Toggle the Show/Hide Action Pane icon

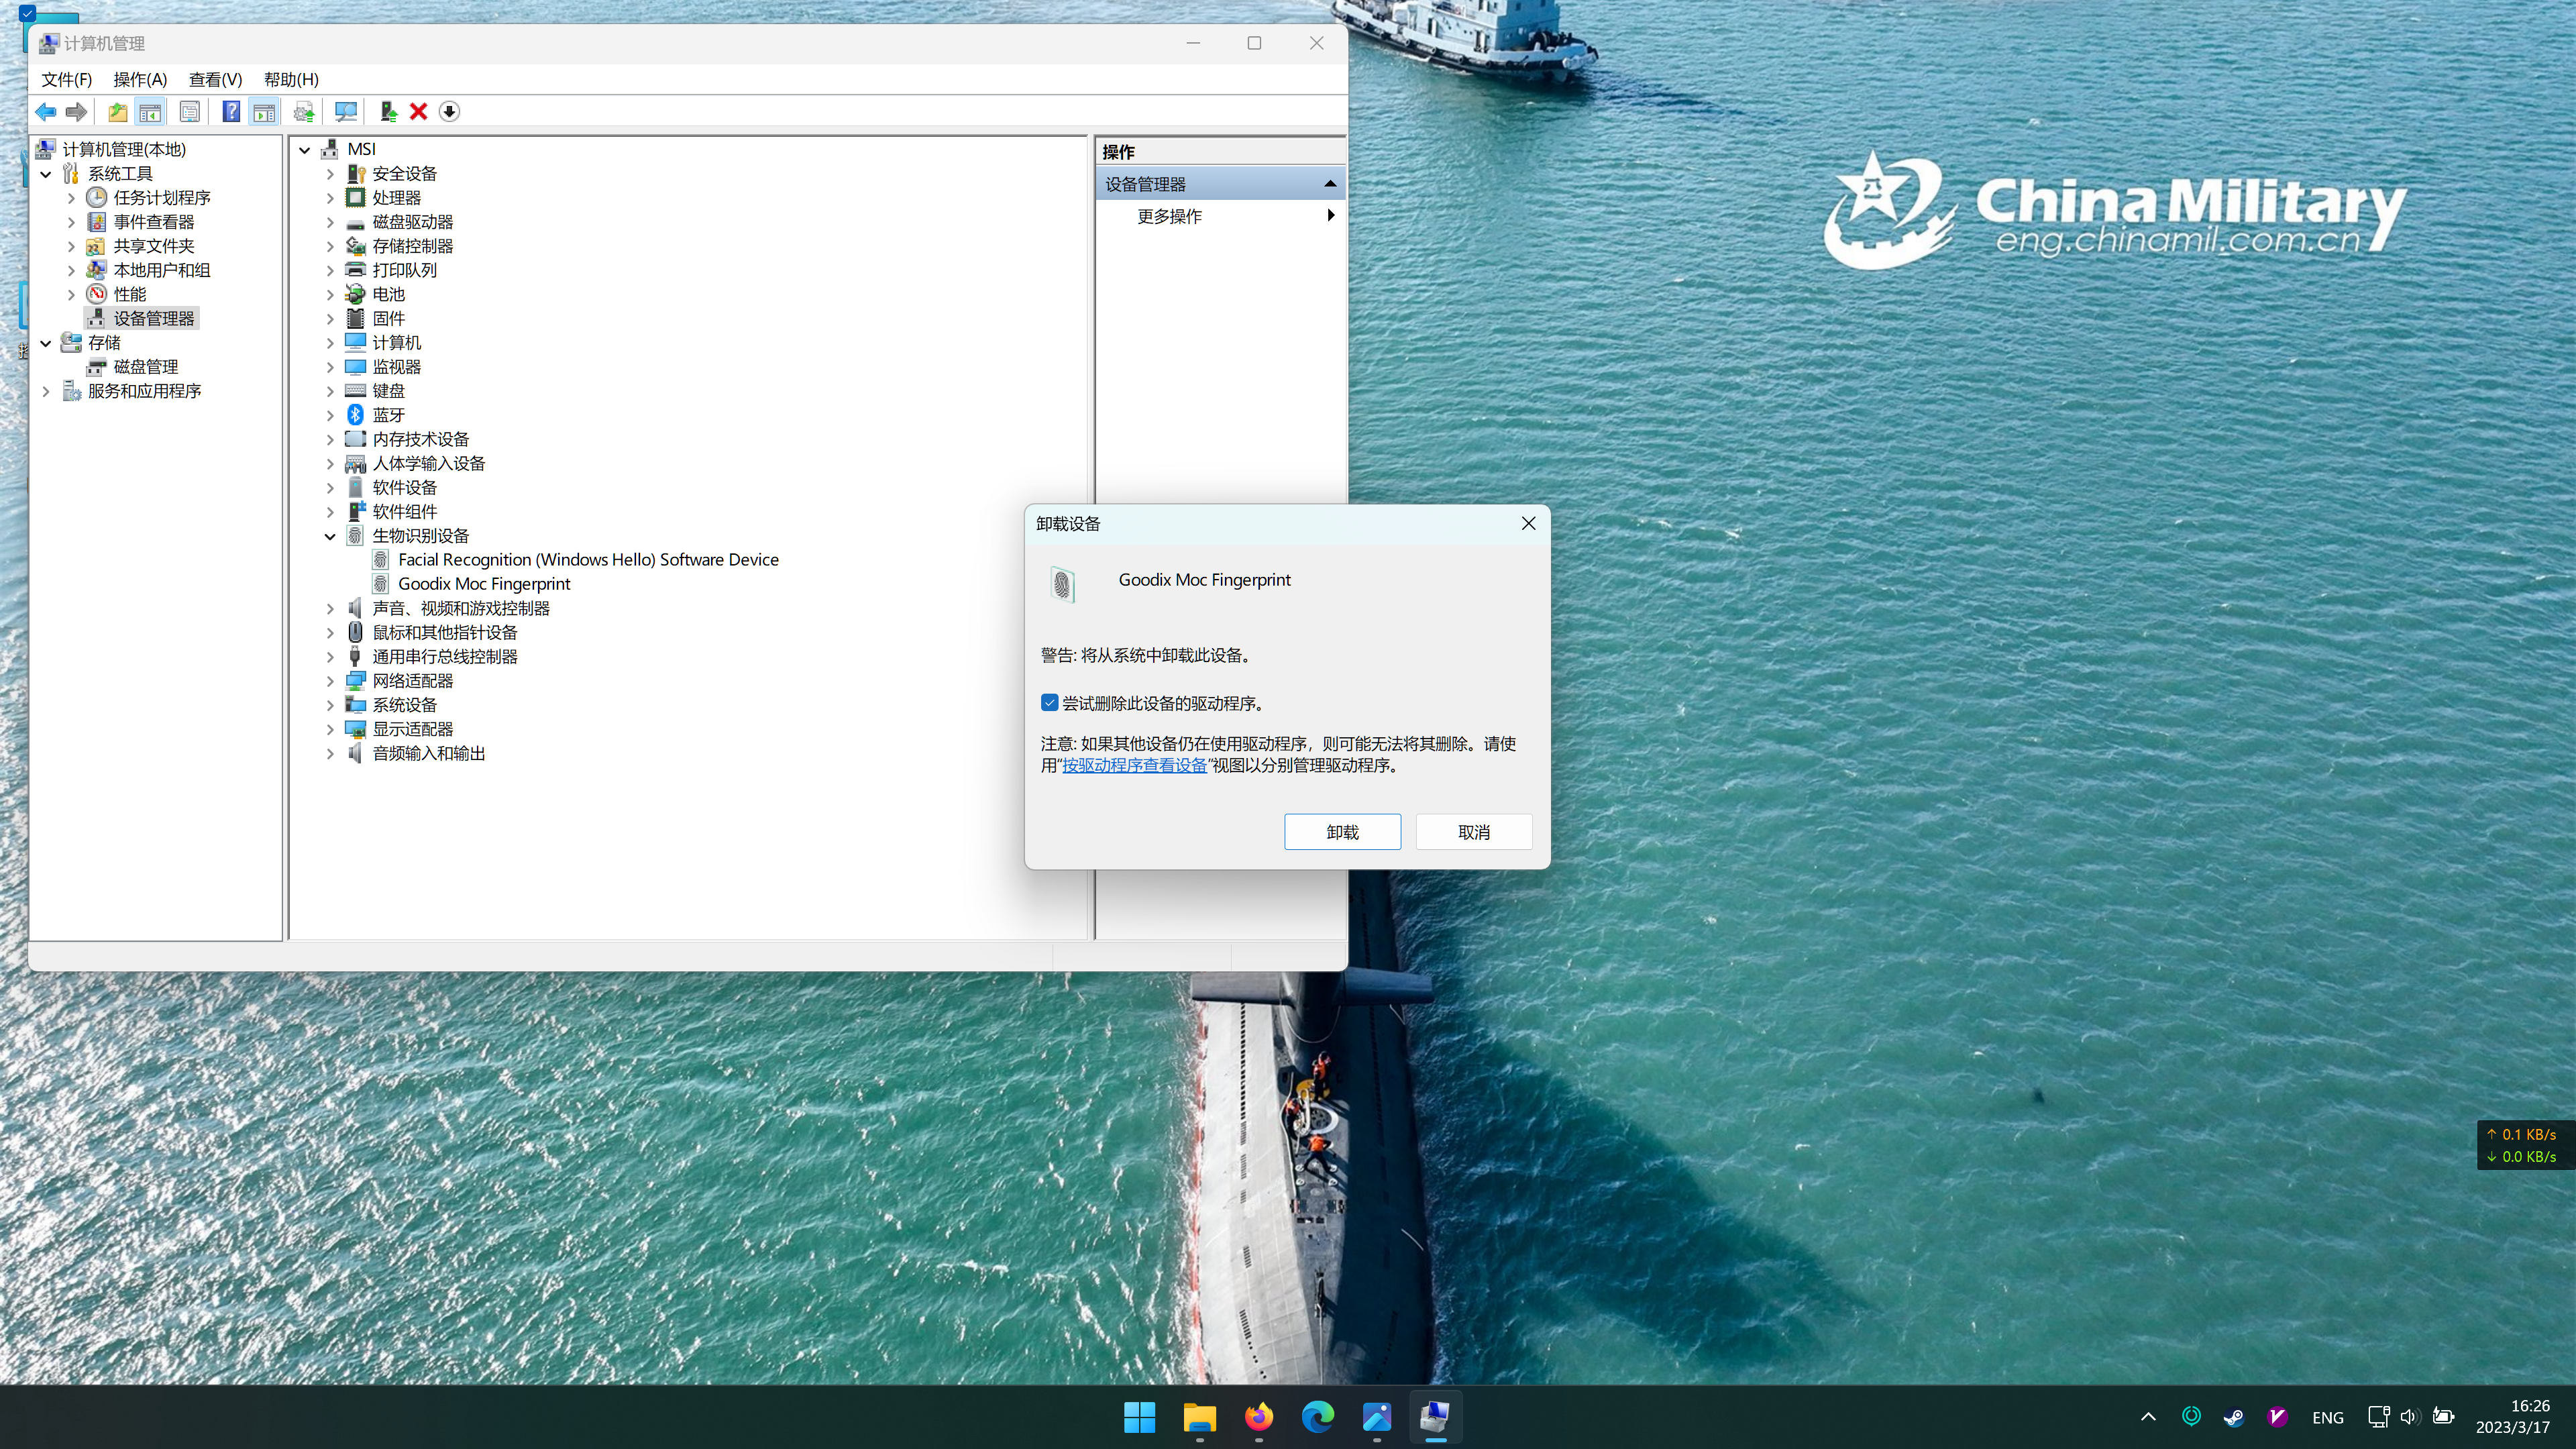point(264,112)
